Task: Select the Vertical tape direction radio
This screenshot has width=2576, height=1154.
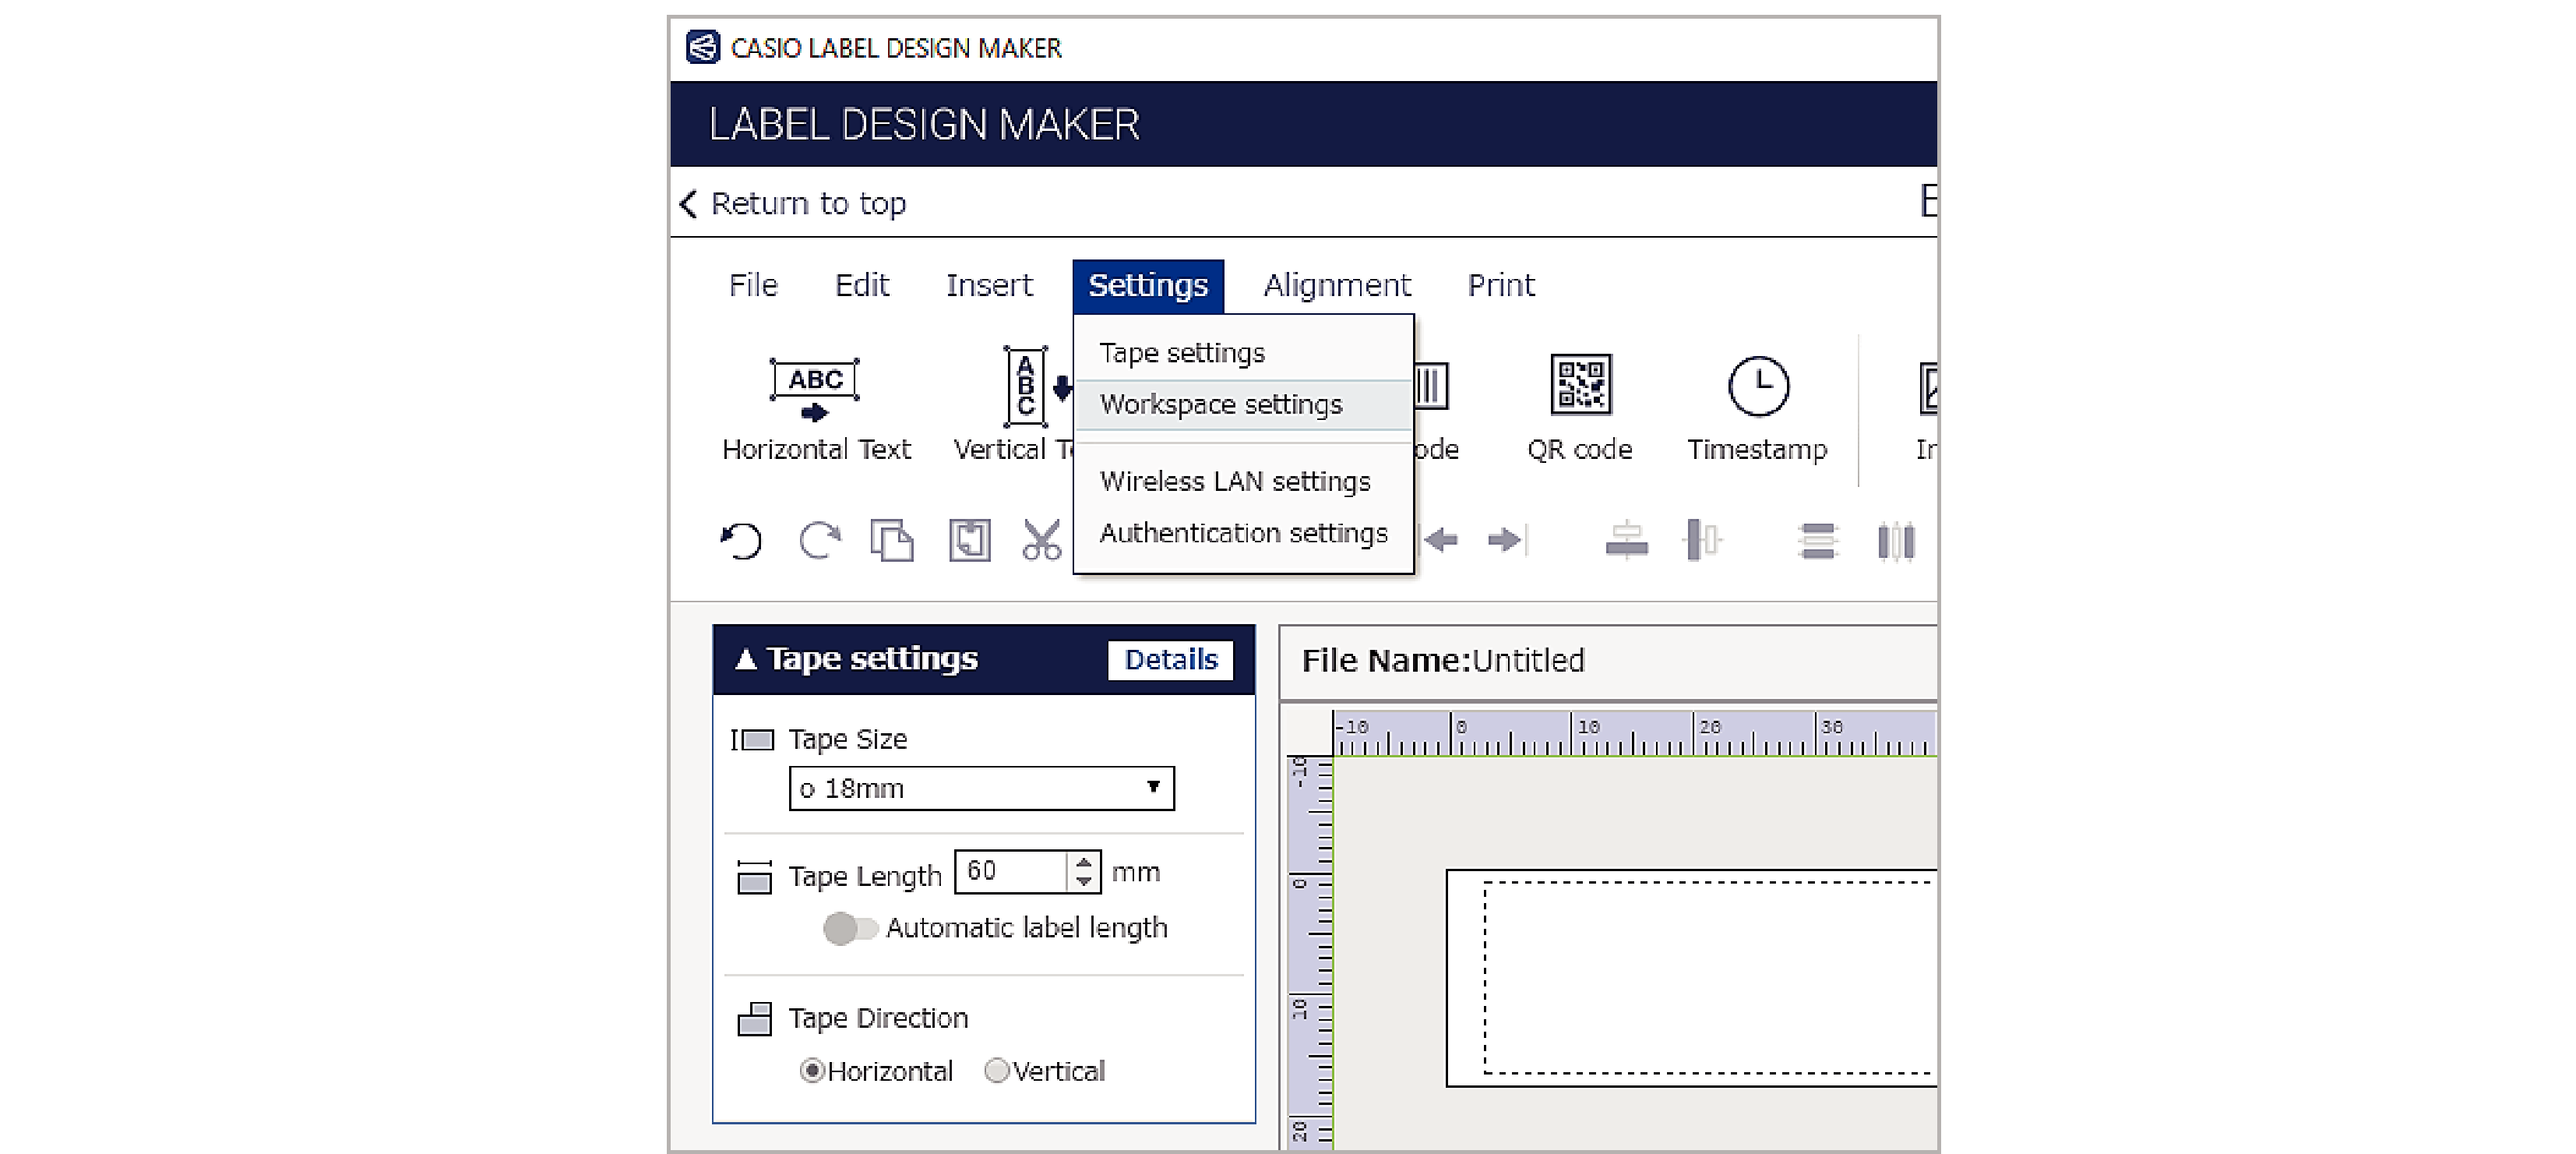Action: (x=996, y=1071)
